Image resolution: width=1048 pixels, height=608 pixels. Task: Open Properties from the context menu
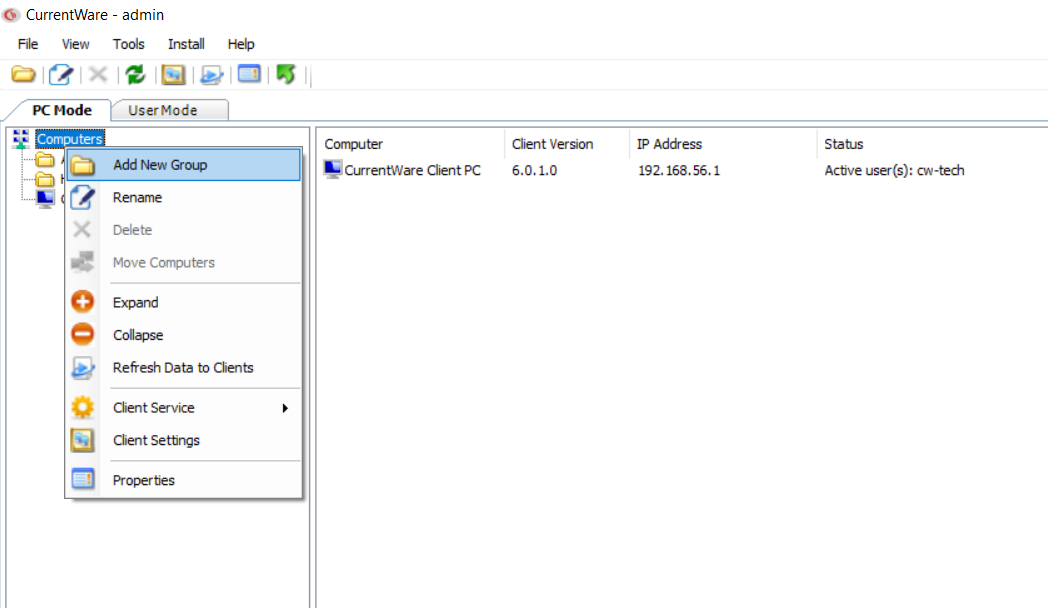click(184, 480)
